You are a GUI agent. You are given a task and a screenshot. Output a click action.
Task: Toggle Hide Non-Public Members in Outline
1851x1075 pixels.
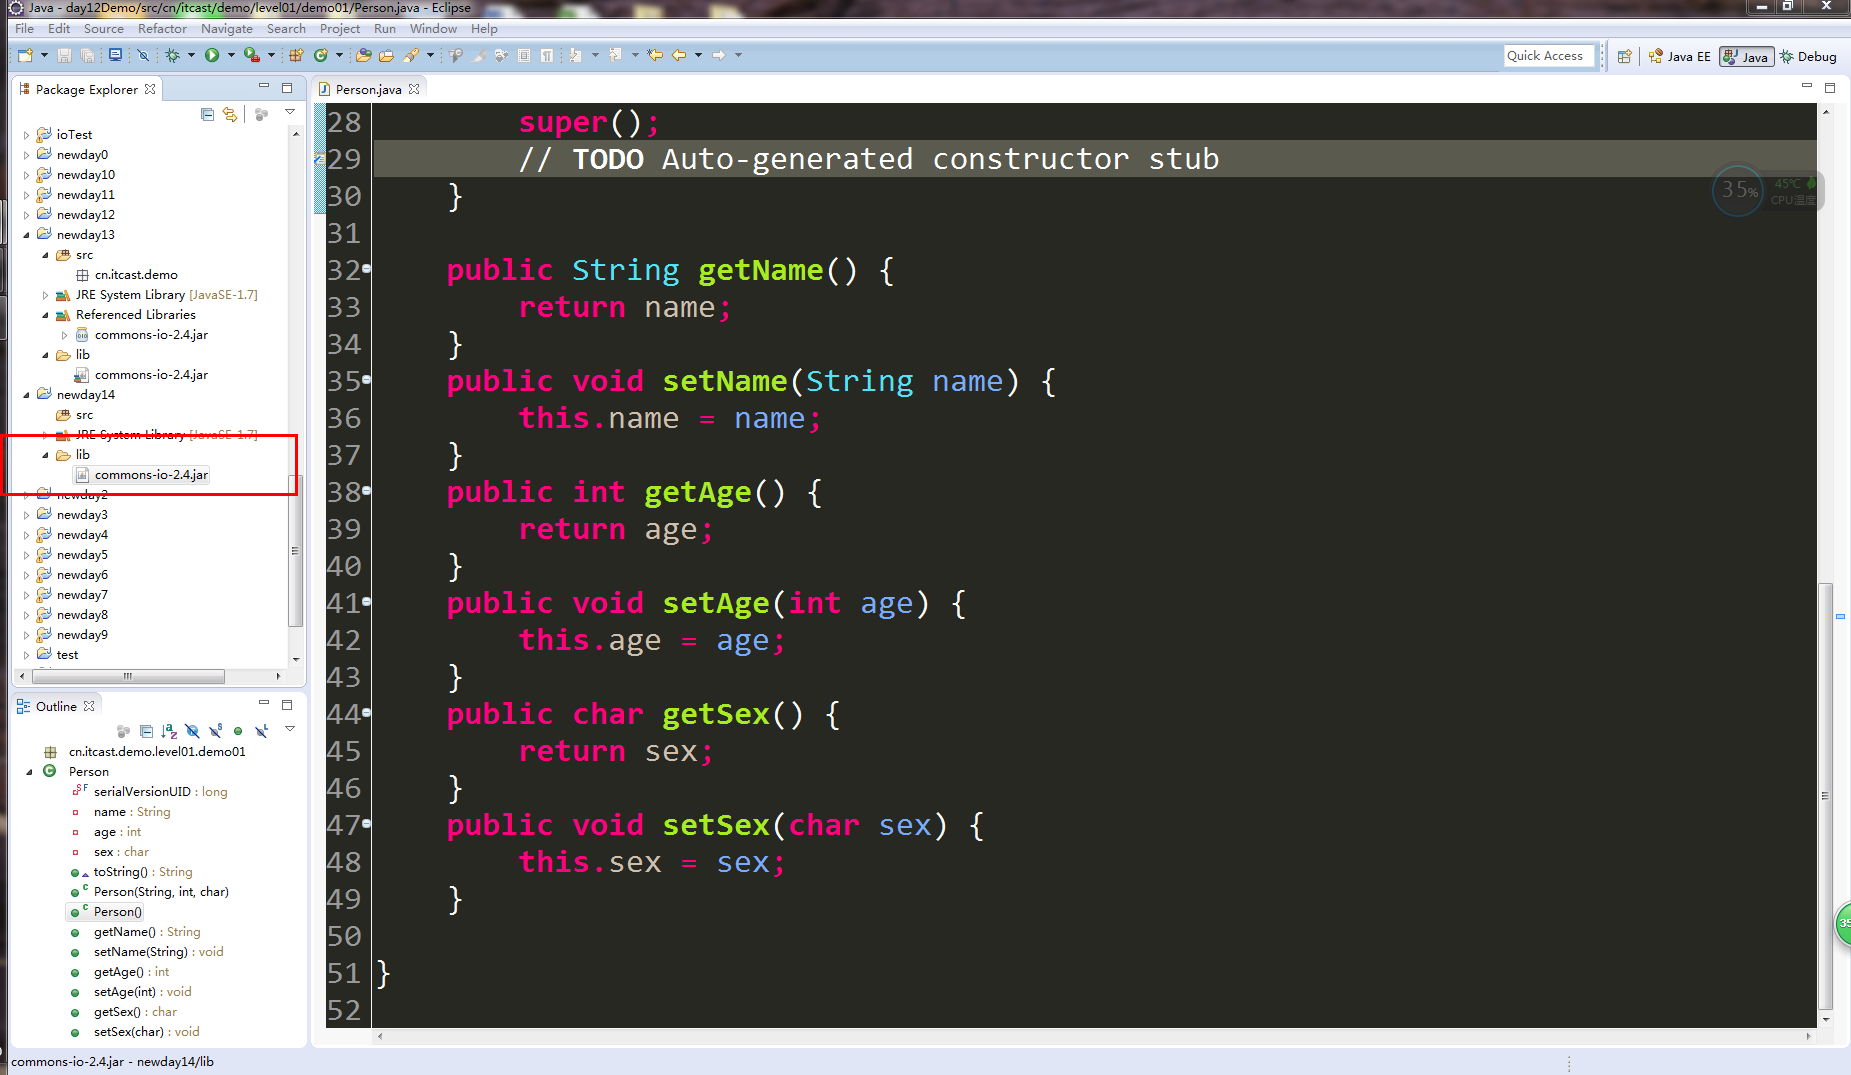click(x=238, y=731)
